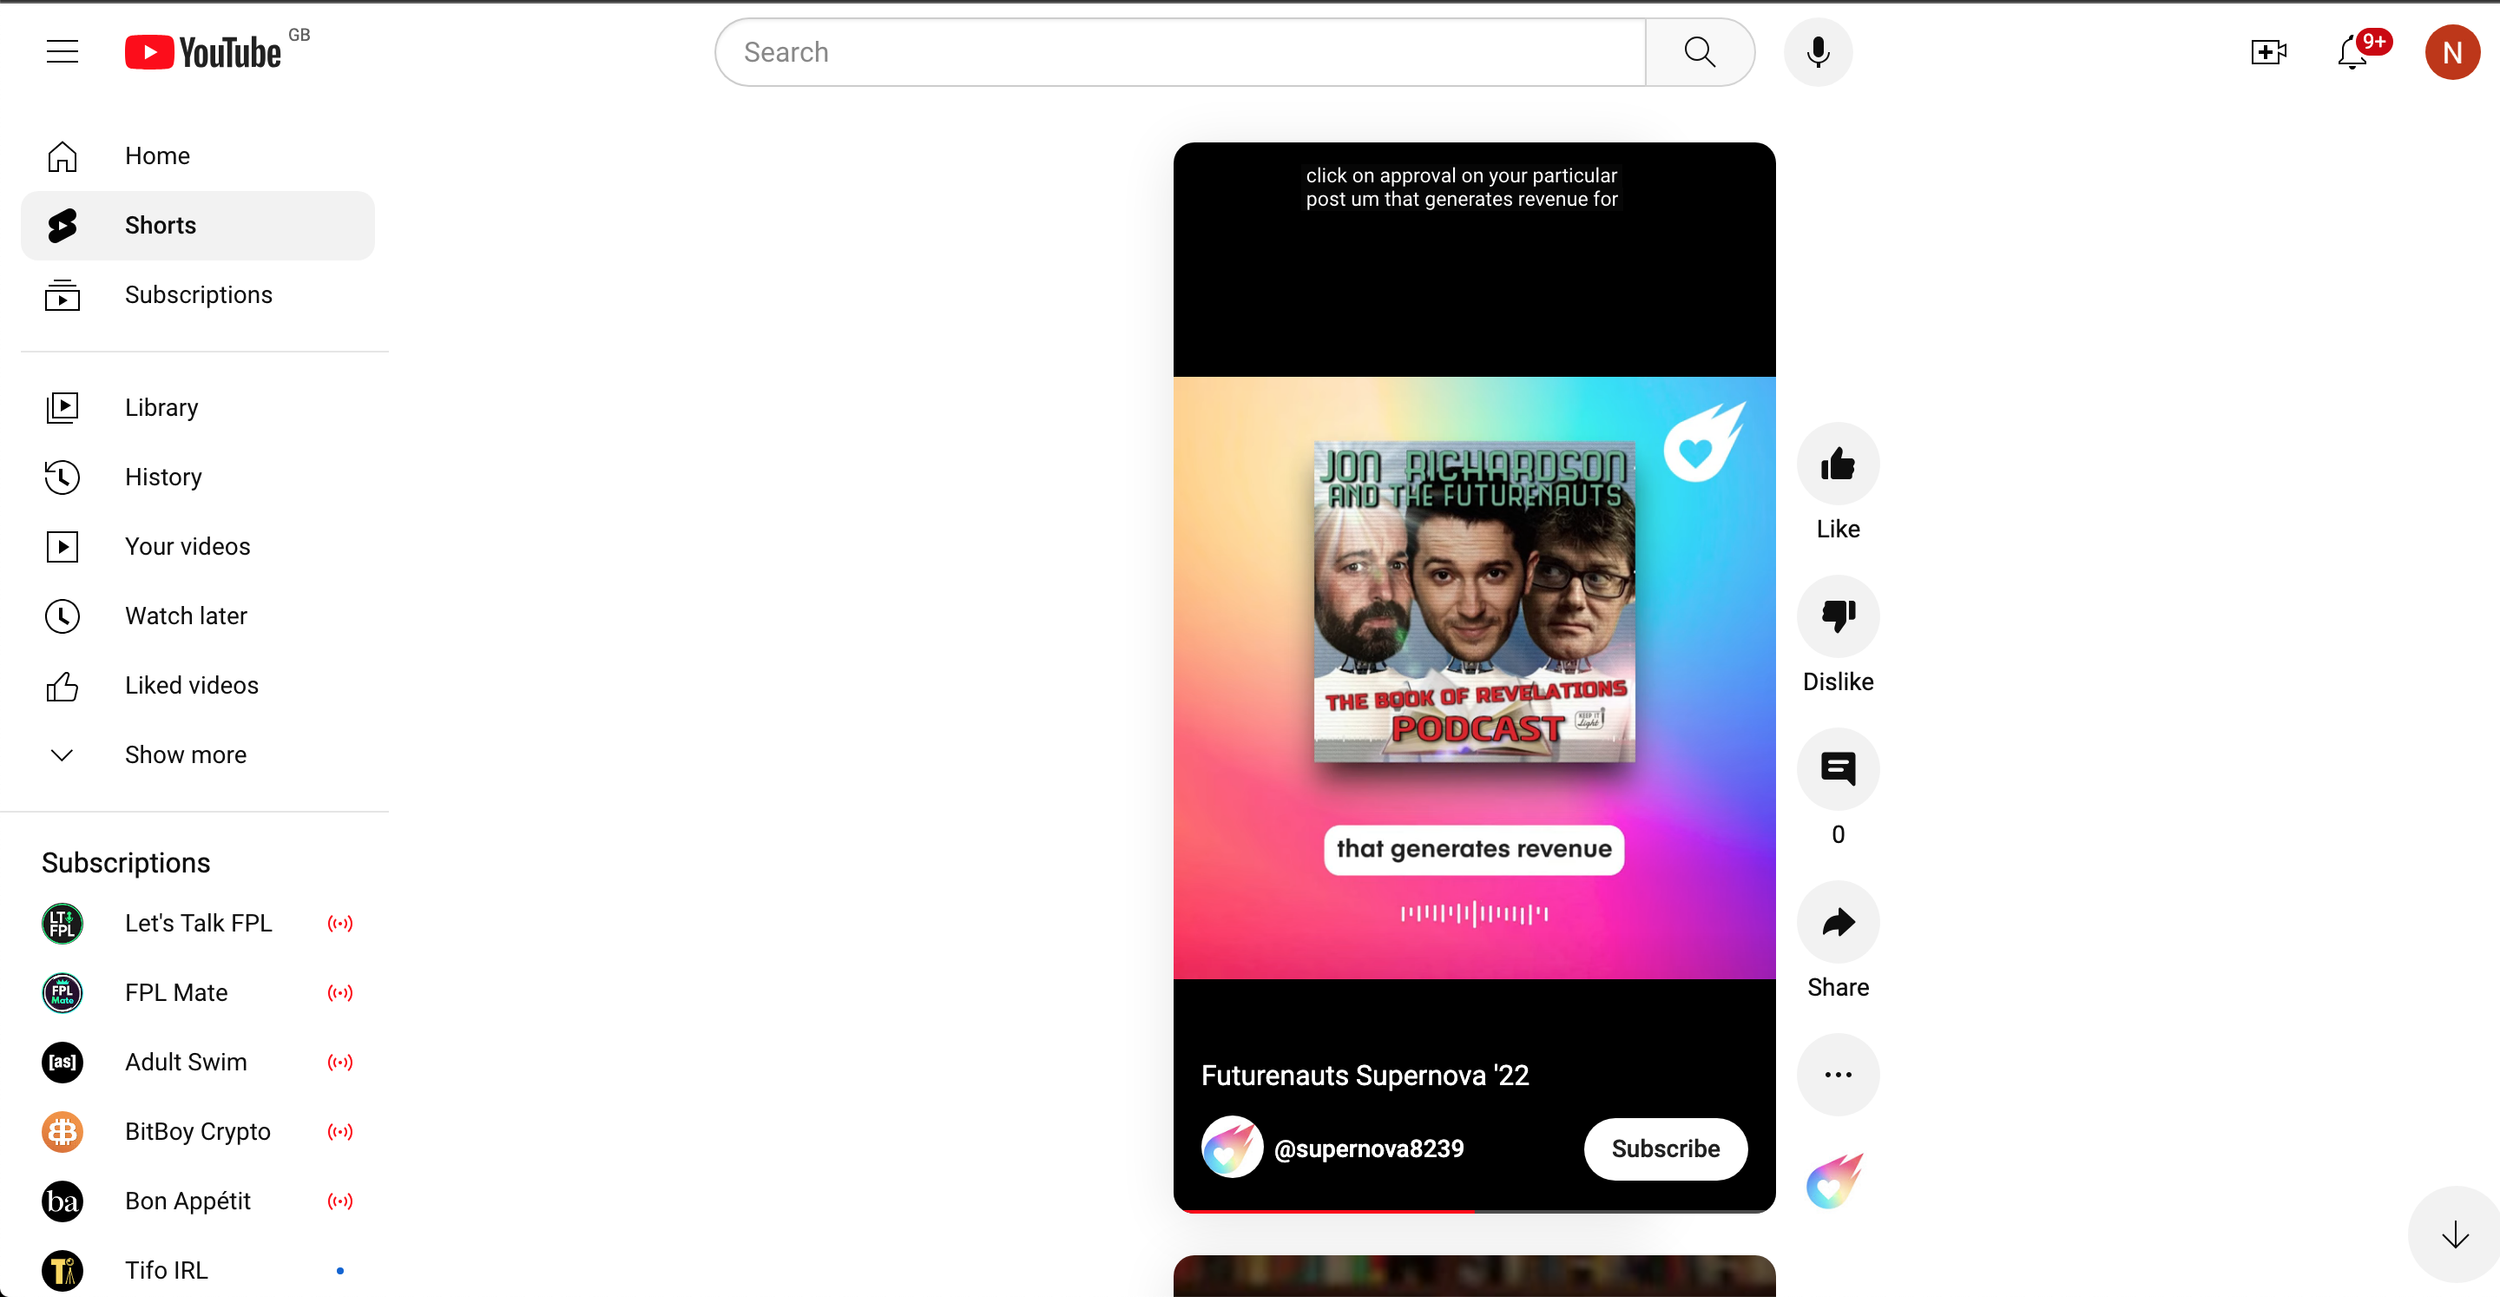Expand the Show more sidebar section
2500x1297 pixels.
[x=185, y=754]
